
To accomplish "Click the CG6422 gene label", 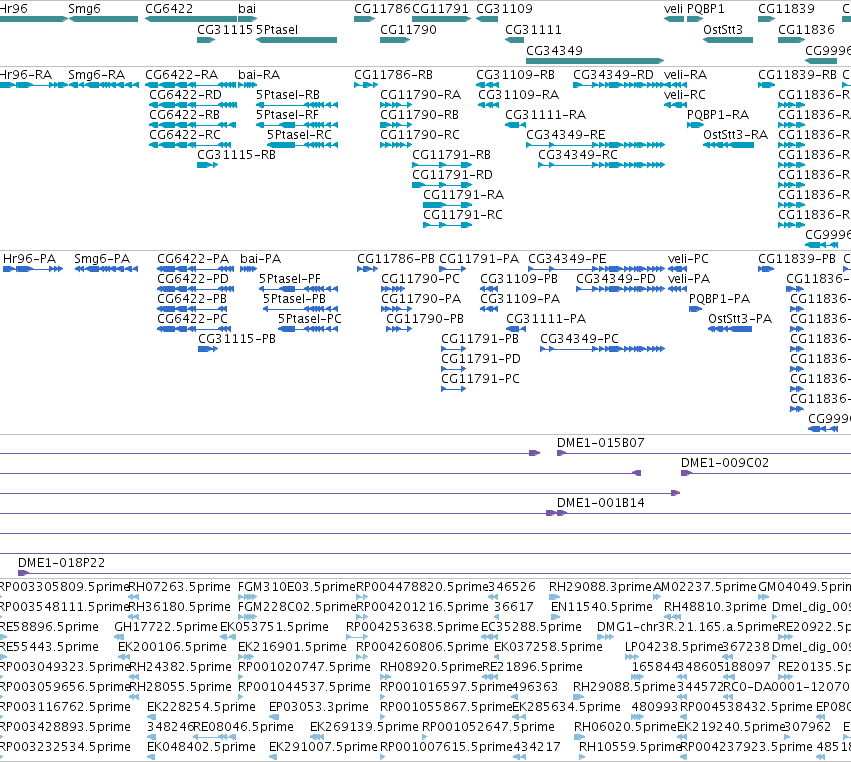I will (x=169, y=9).
